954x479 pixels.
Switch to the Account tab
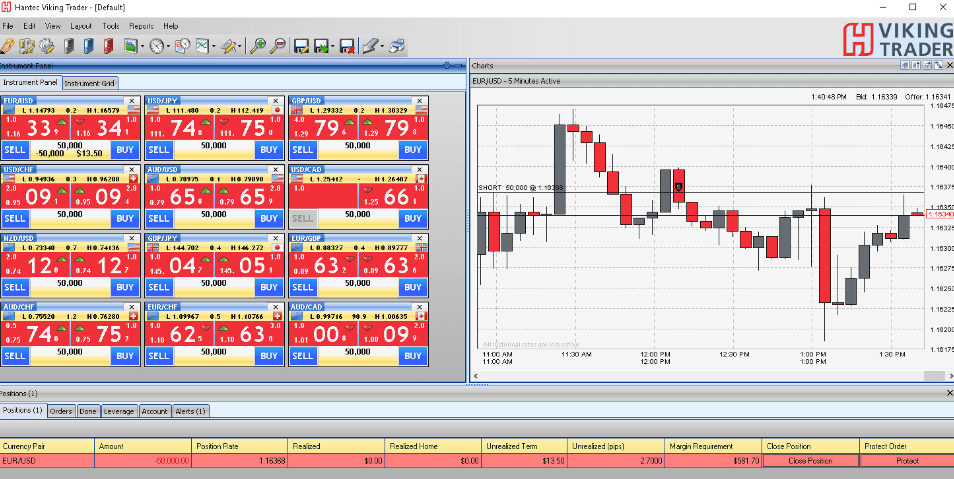[155, 411]
